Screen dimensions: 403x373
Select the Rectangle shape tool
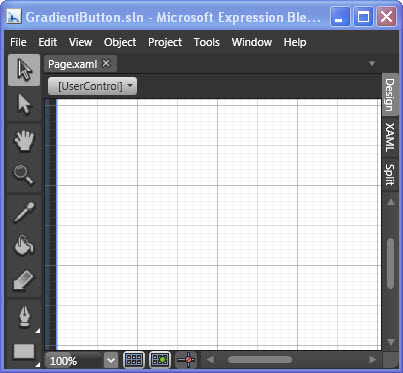[24, 352]
